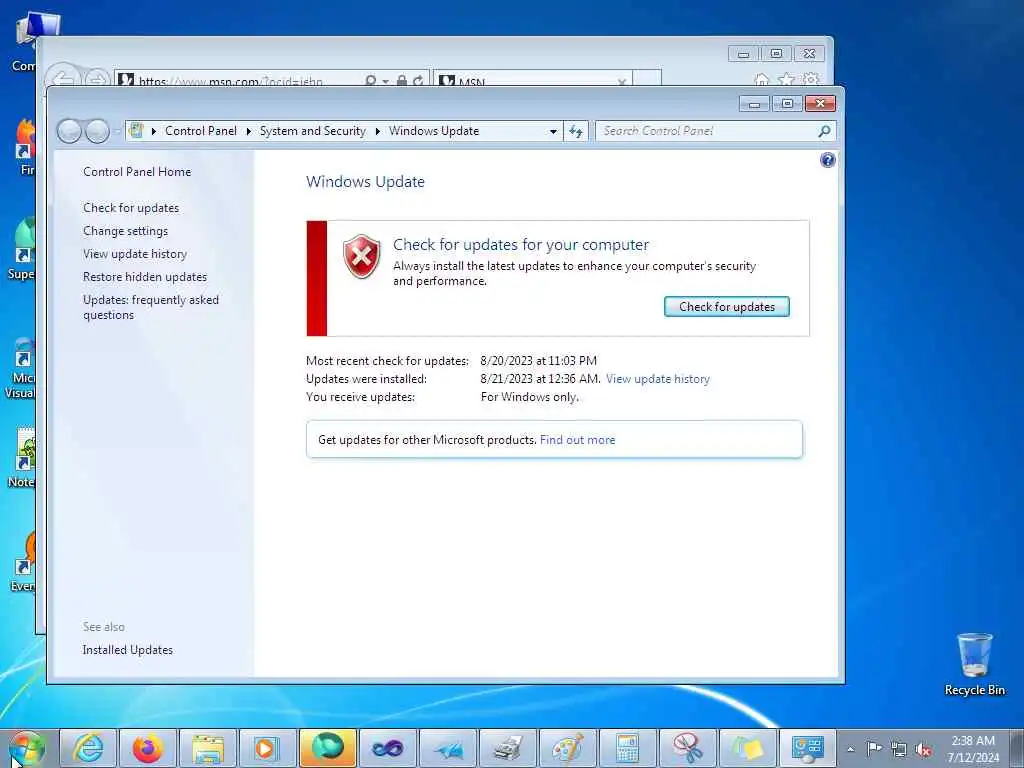Click the paper plane taskbar icon
Screen dimensions: 1024x768
point(448,748)
